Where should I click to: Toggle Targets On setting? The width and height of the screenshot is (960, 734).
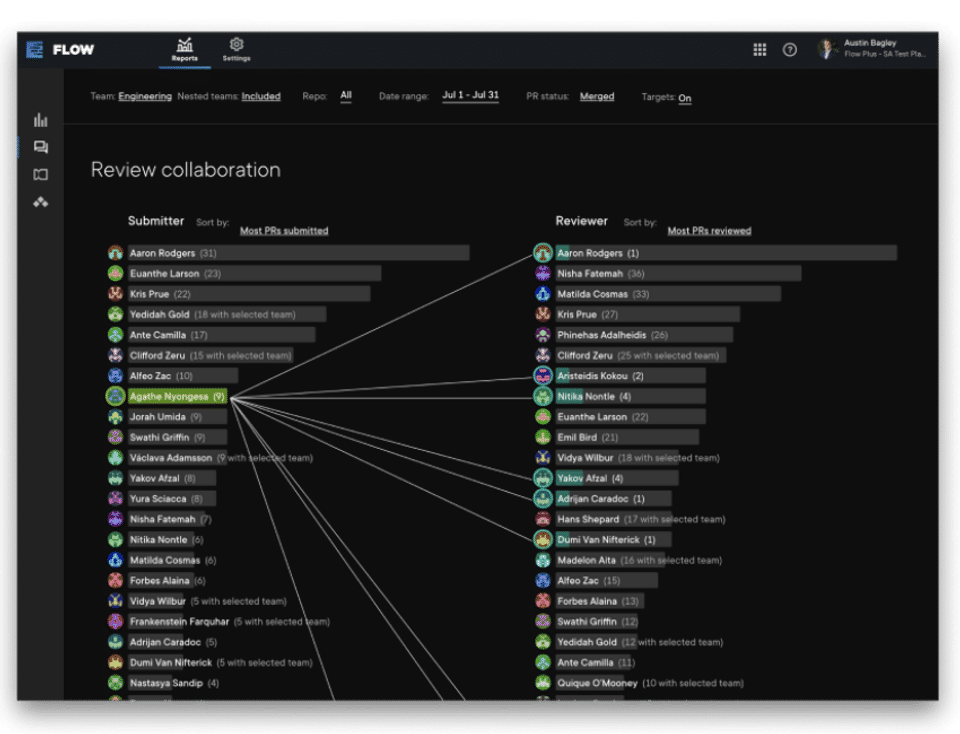[x=684, y=98]
